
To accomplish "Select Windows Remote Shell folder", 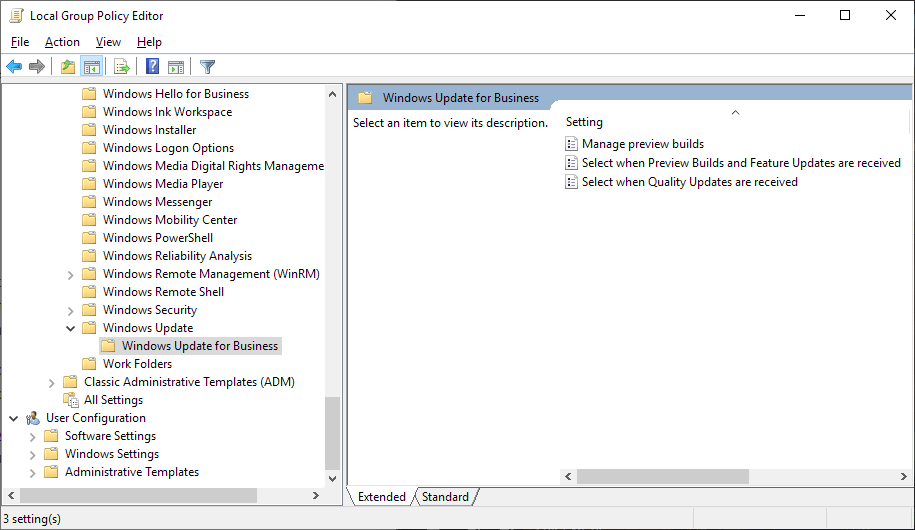I will coord(163,292).
